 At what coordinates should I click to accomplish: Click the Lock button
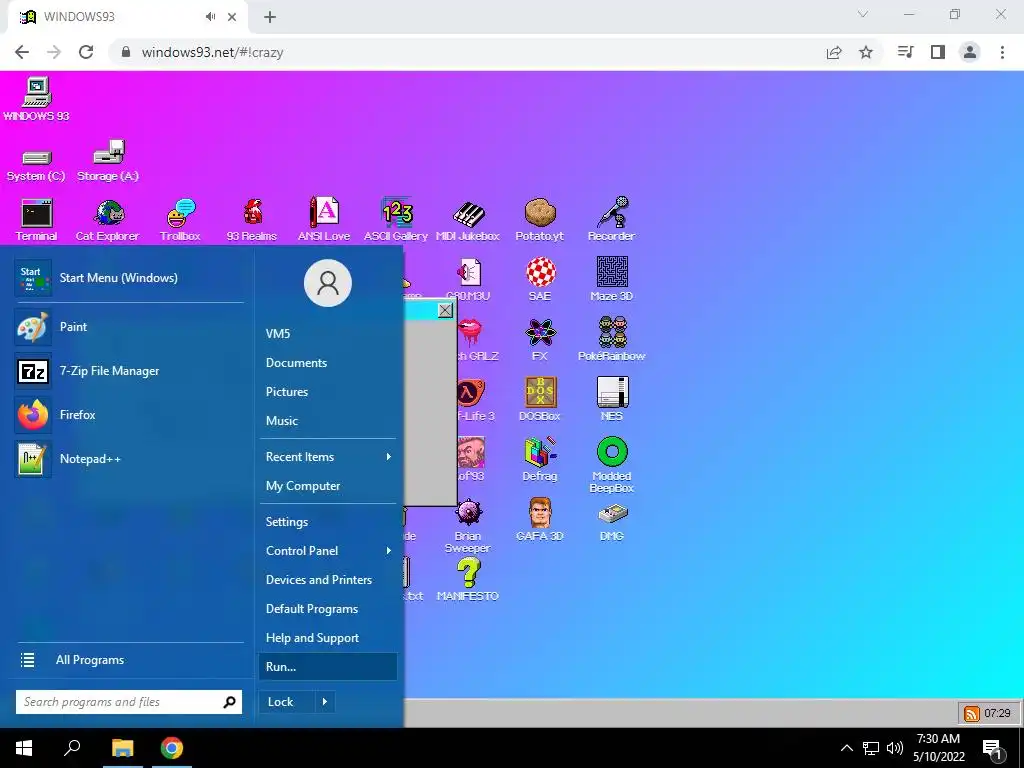[287, 702]
